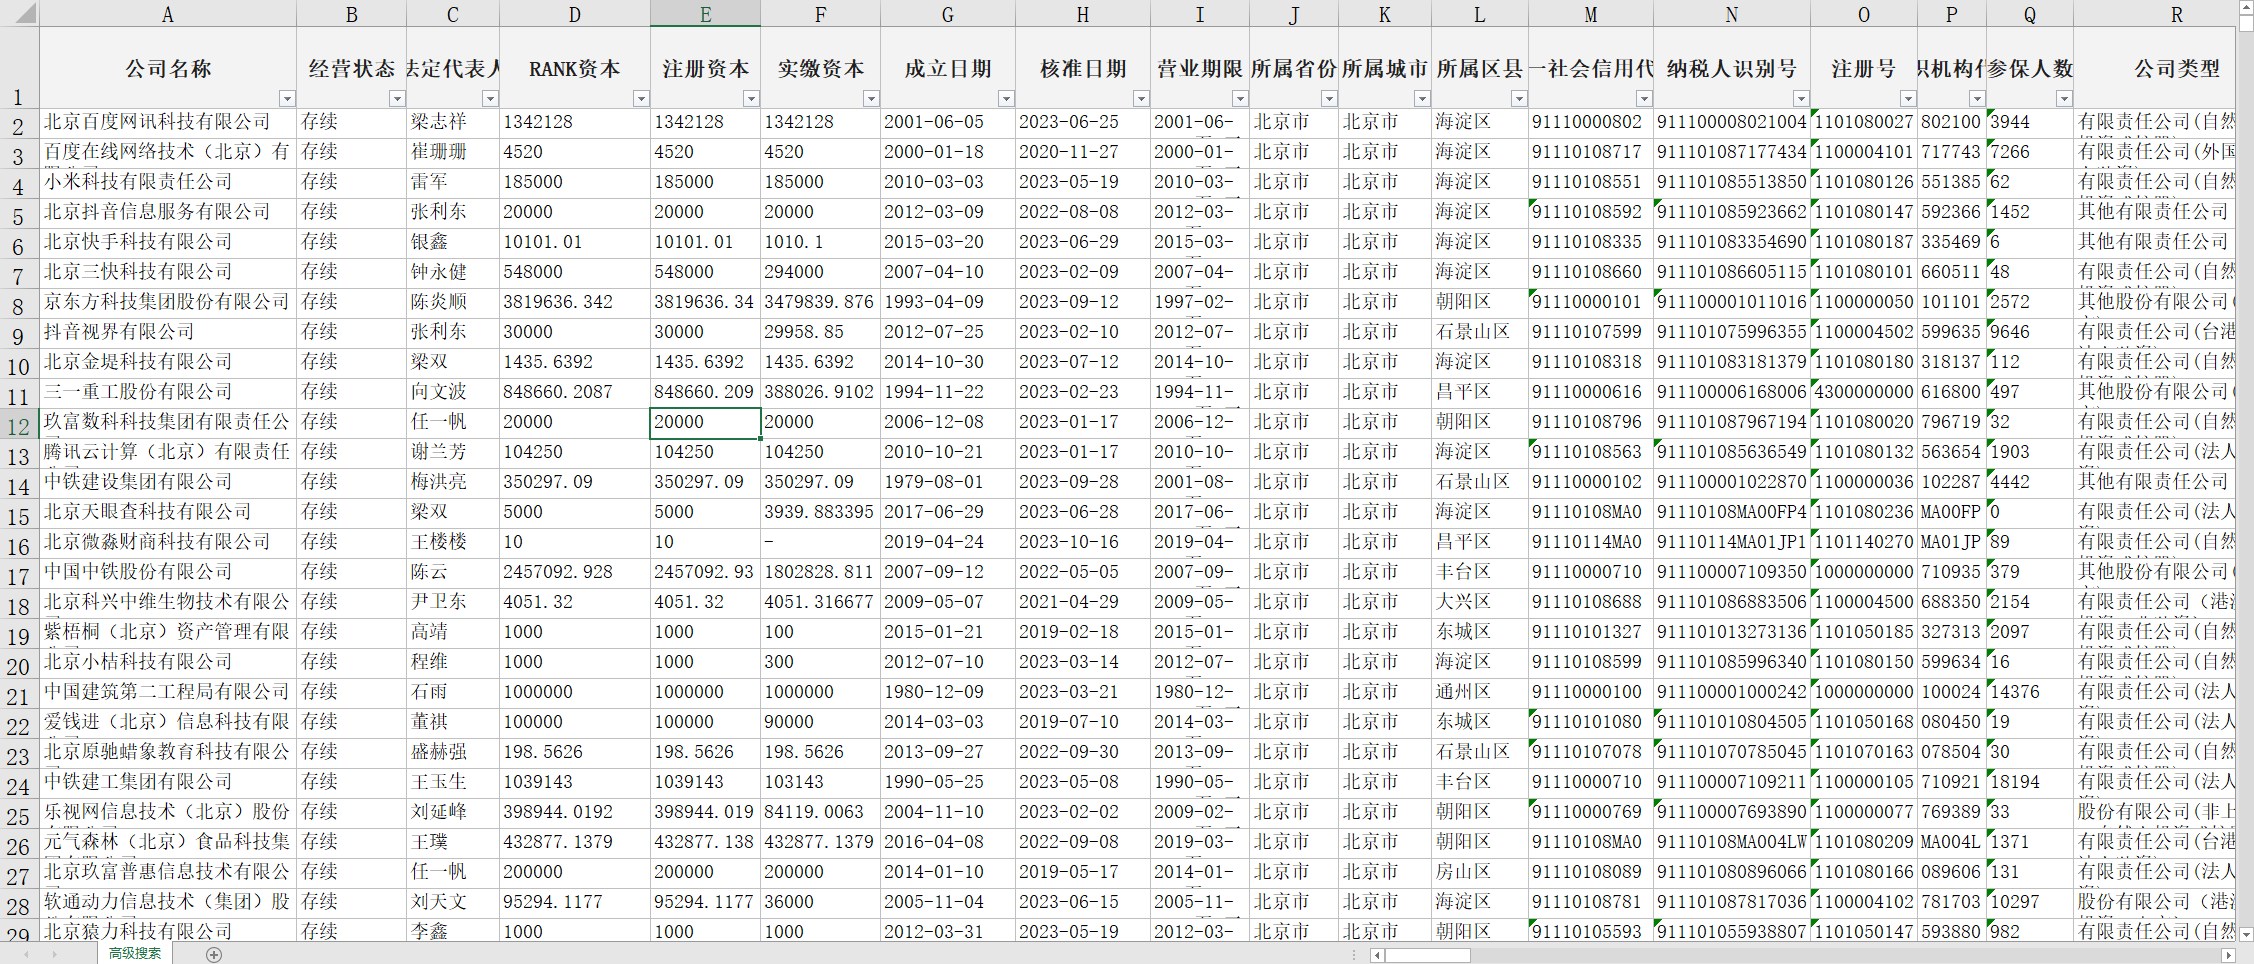2254x964 pixels.
Task: Select taxpayer ID cell 91110114MA01JP1
Action: point(1732,543)
